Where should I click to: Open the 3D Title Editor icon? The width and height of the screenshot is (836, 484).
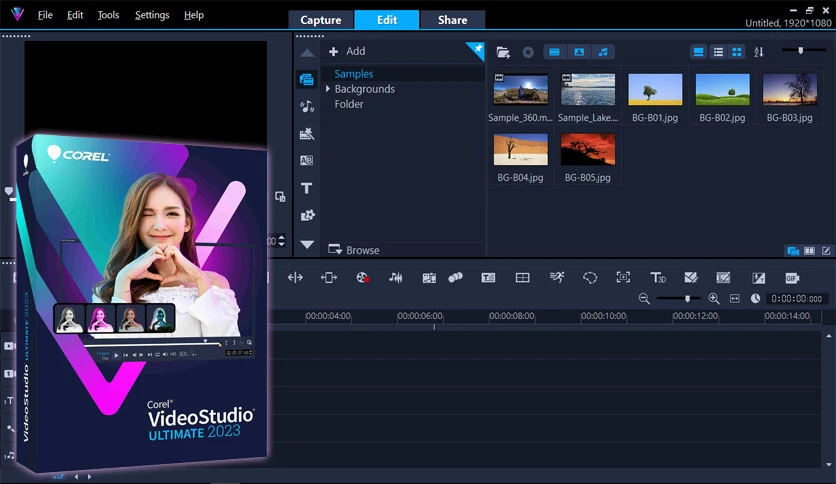click(x=658, y=278)
